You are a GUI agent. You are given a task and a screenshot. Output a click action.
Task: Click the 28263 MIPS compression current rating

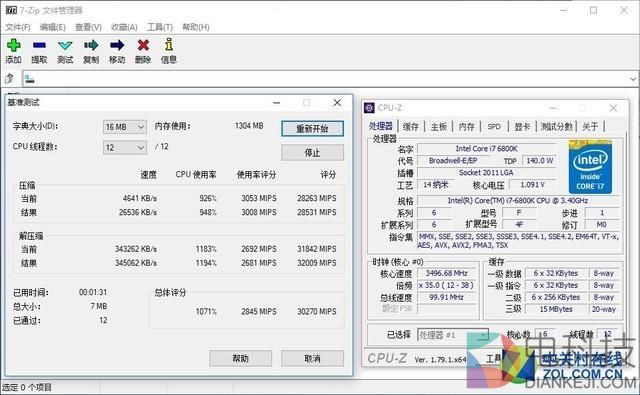[317, 198]
